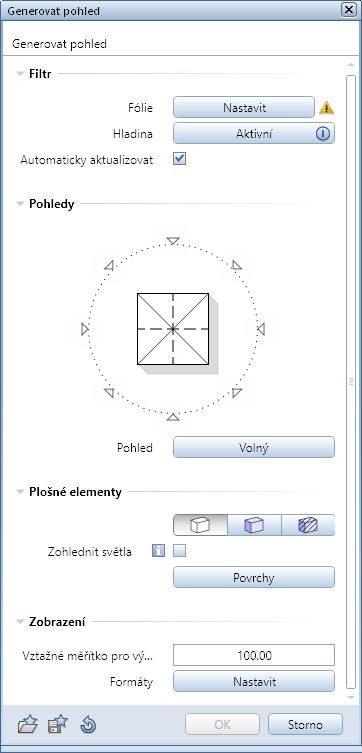
Task: Click the save as favorite icon
Action: (58, 724)
